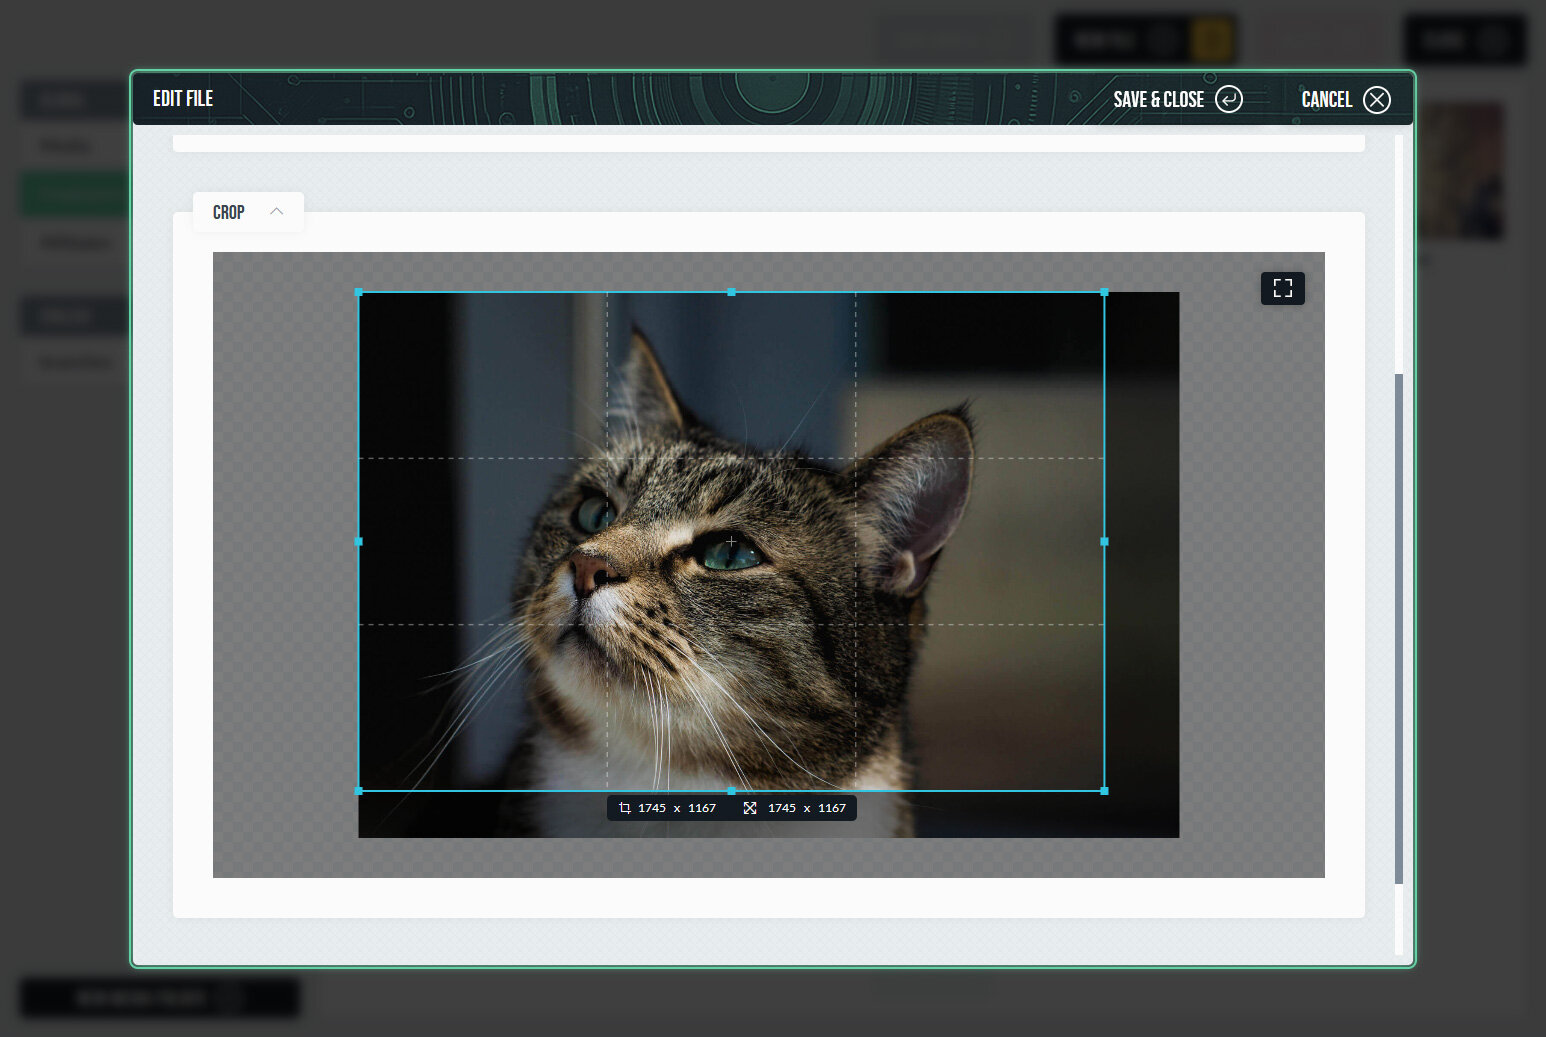Collapse the Crop section chevron
Screen dimensions: 1546x1037
(277, 211)
